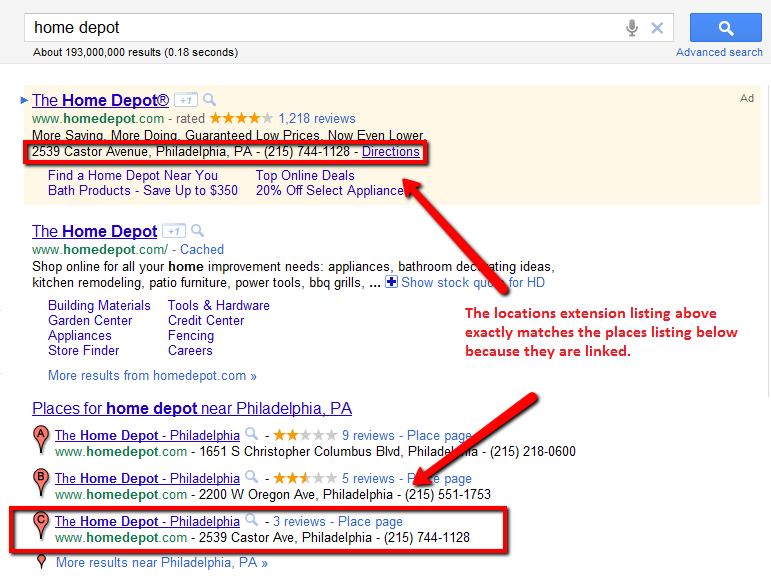Click map pin B marker
This screenshot has width=771, height=580.
coord(41,480)
